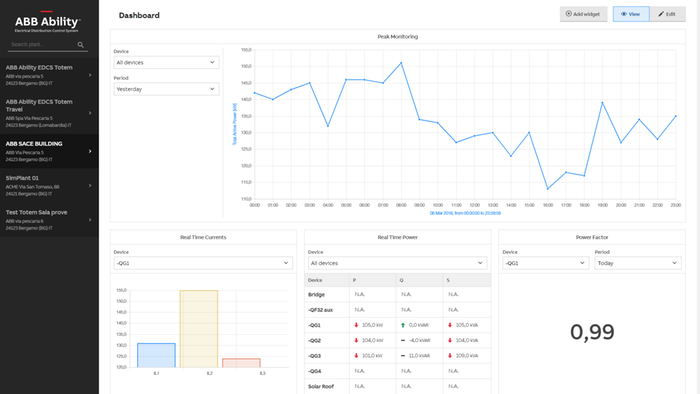Open Power Factor Period dropdown set to Today

click(x=638, y=263)
